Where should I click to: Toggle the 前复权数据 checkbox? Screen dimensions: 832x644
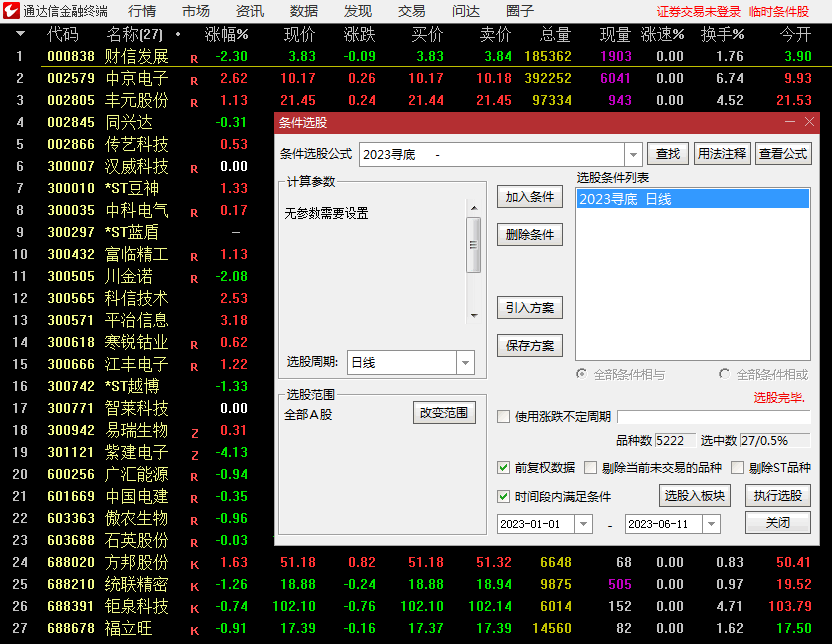tap(504, 467)
